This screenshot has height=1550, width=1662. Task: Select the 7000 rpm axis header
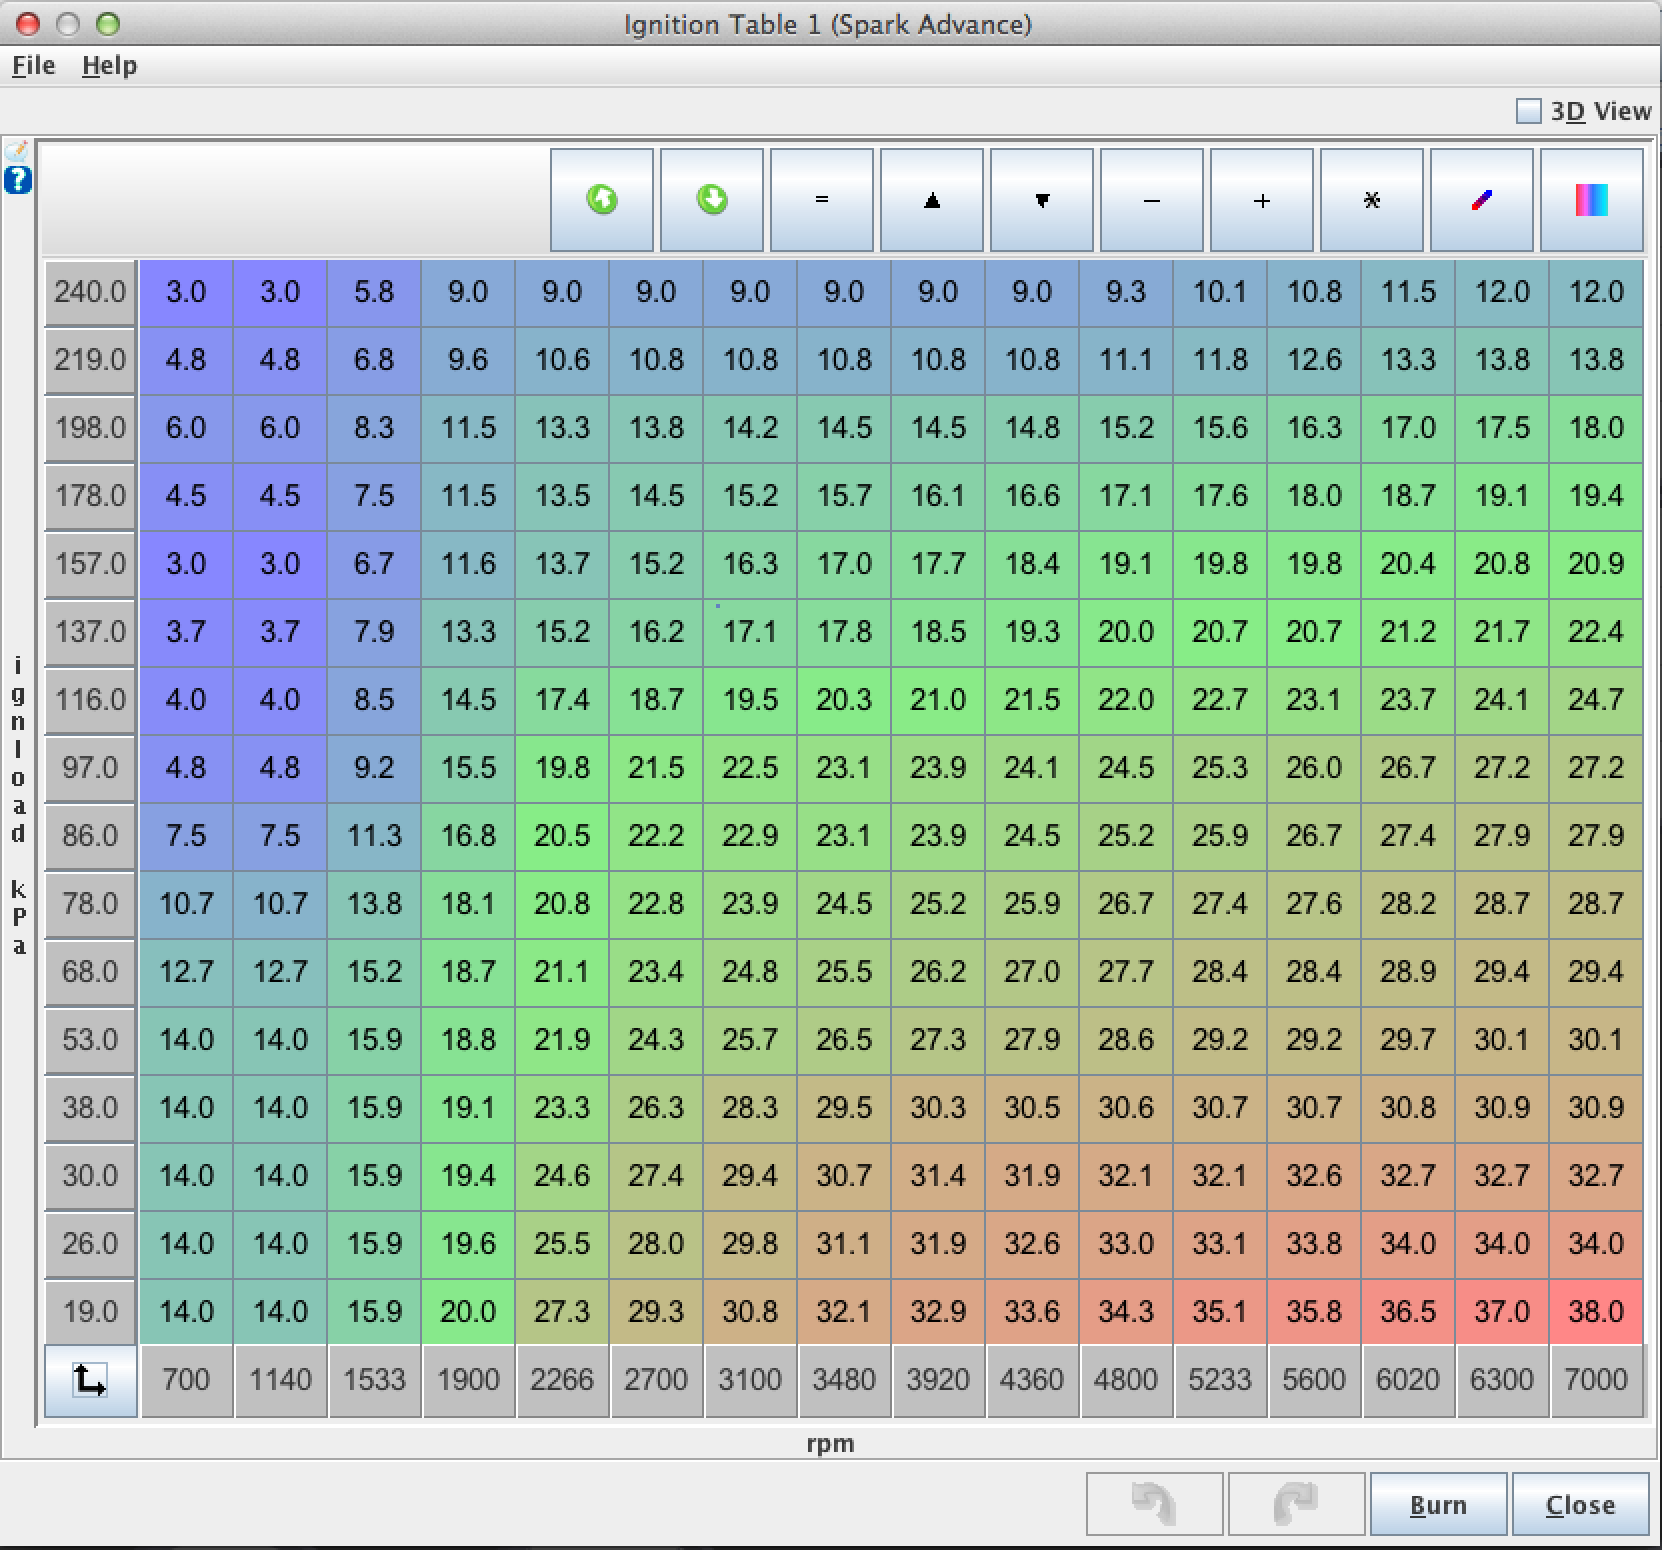[1596, 1380]
